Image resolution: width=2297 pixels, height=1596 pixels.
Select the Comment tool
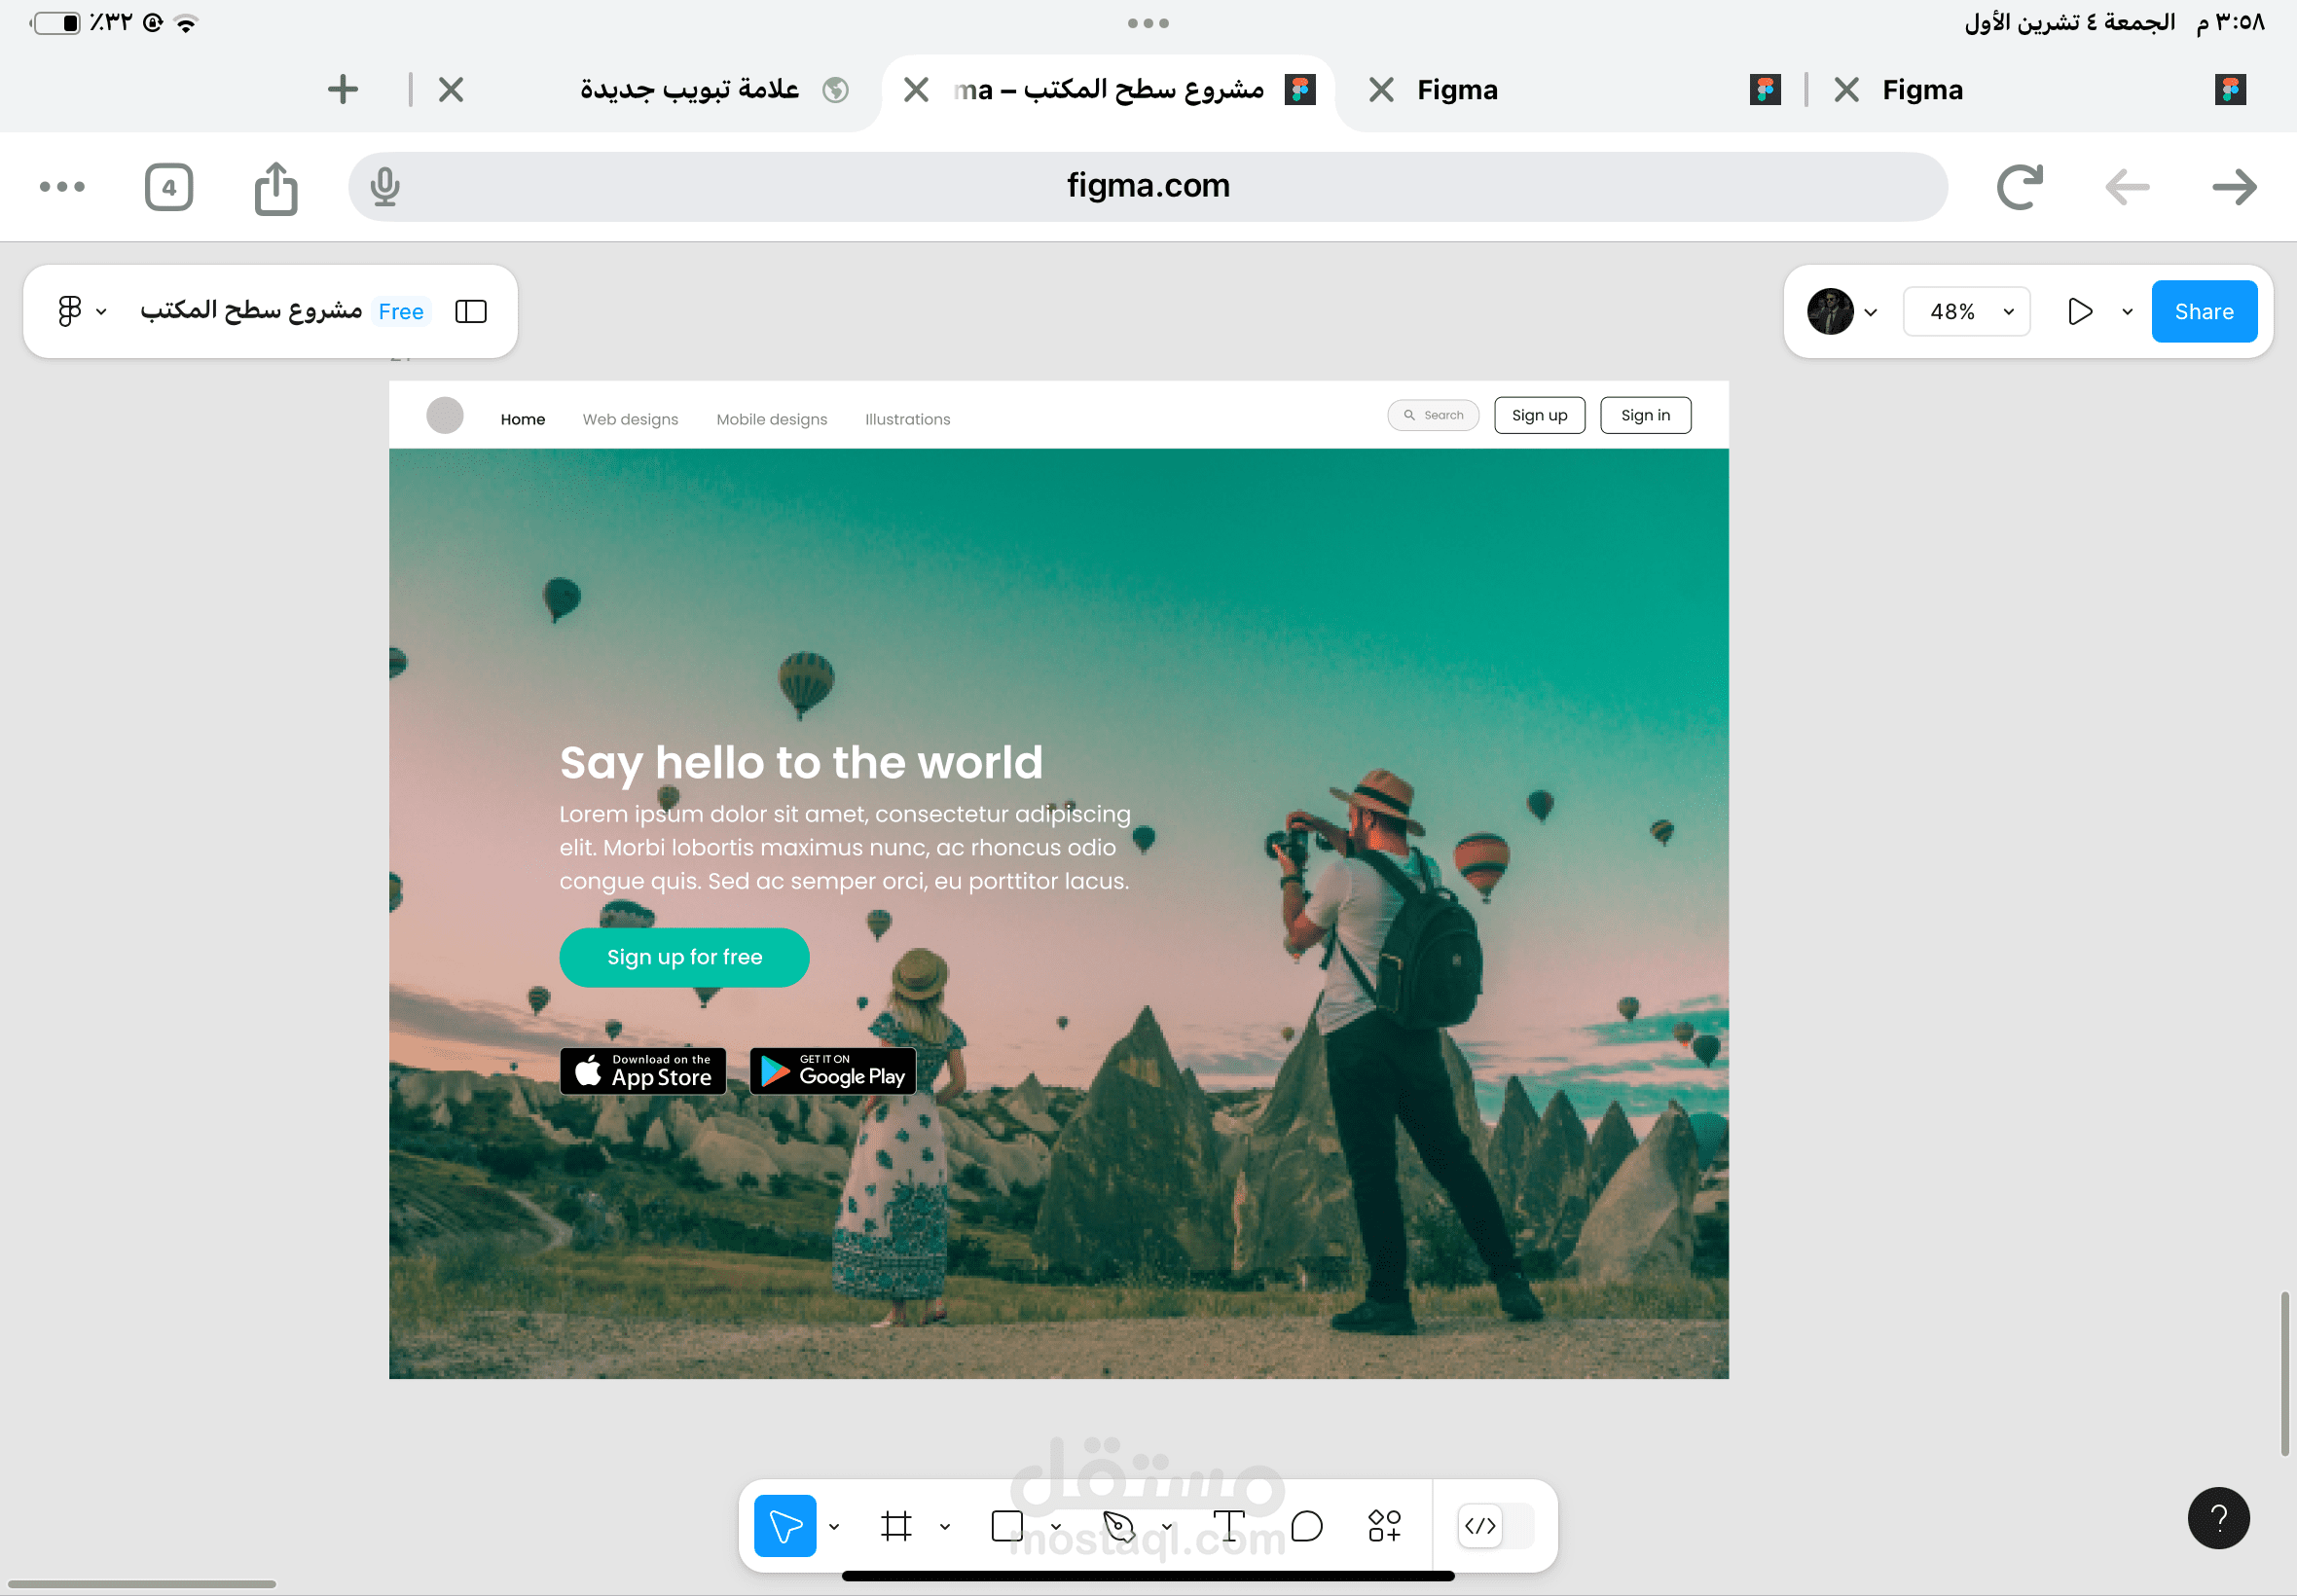coord(1307,1526)
